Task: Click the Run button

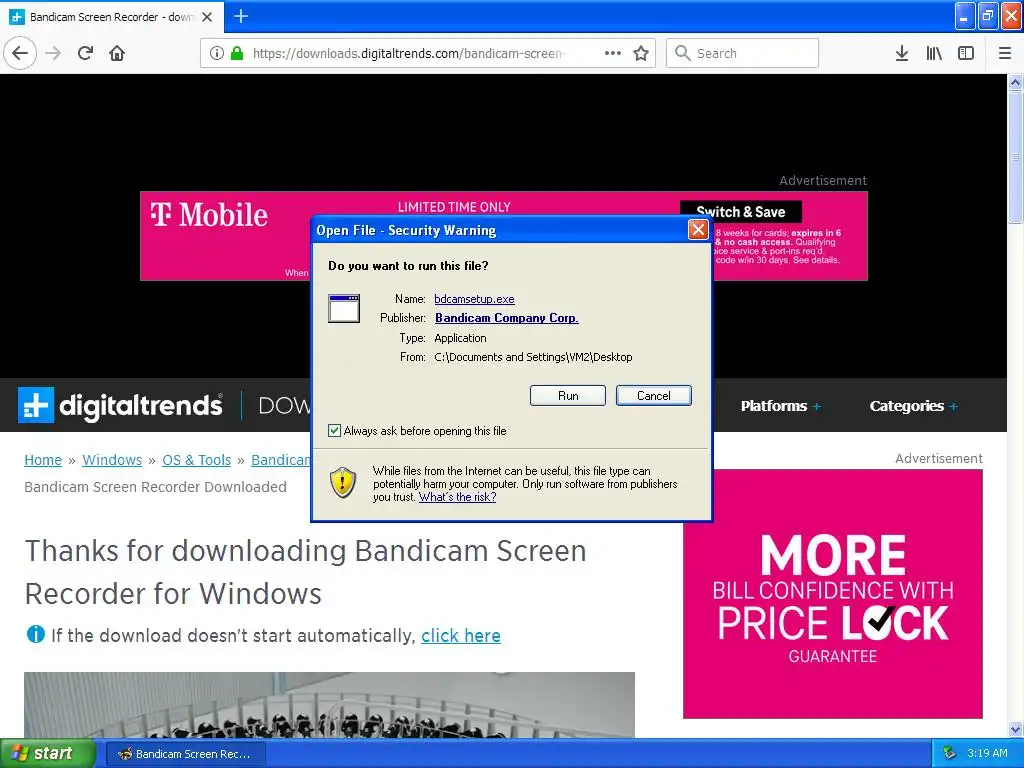Action: (568, 396)
